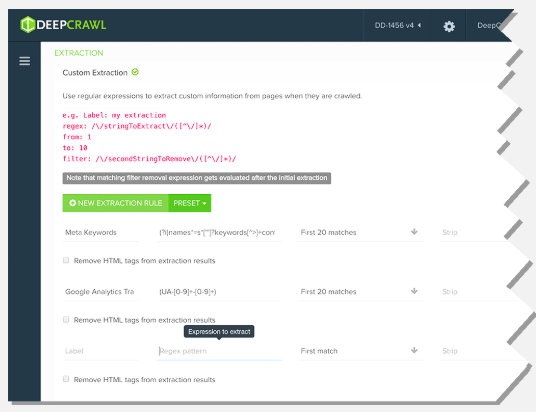Open the Google Analytics First 20 matches dropdown
This screenshot has width=536, height=412.
click(360, 292)
